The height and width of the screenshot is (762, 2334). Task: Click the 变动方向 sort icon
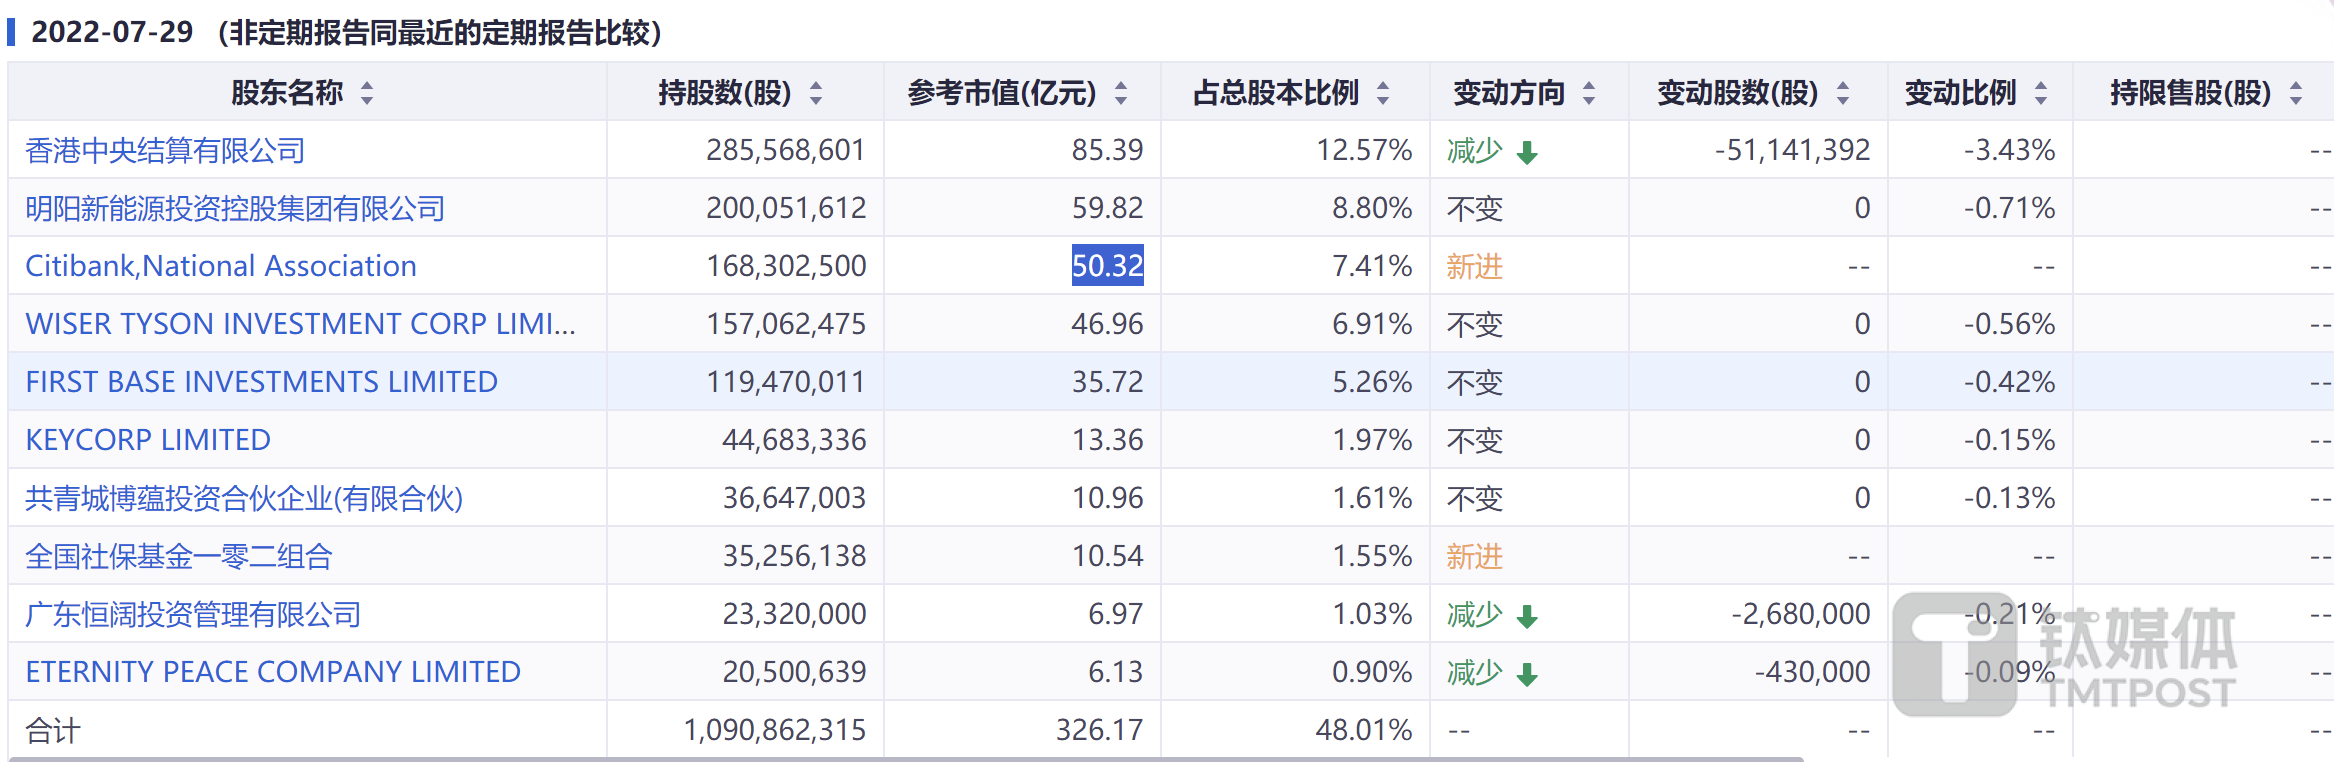coord(1589,93)
